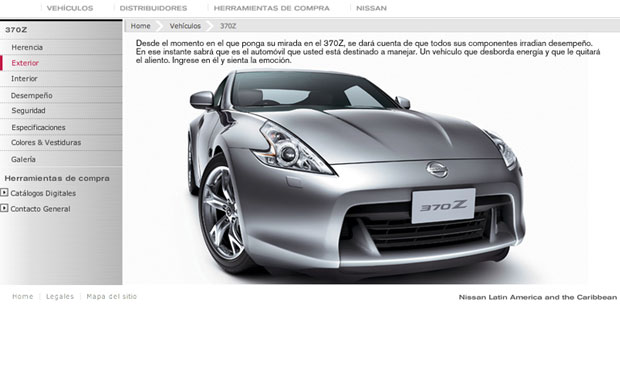
Task: Open the Contacto General link
Action: tap(40, 209)
